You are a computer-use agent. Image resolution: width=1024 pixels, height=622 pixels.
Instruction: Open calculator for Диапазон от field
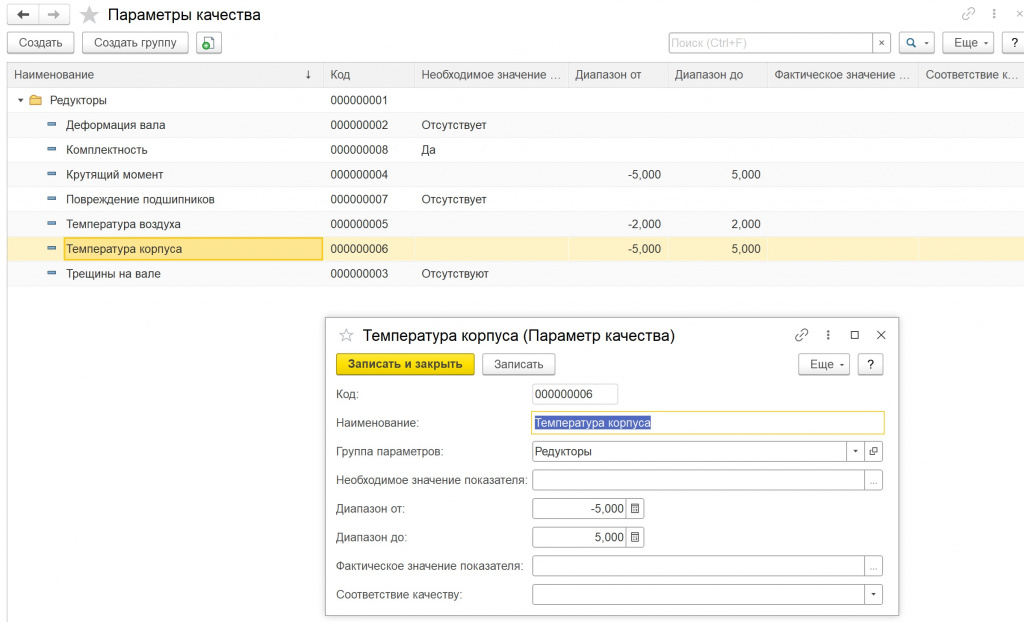635,508
